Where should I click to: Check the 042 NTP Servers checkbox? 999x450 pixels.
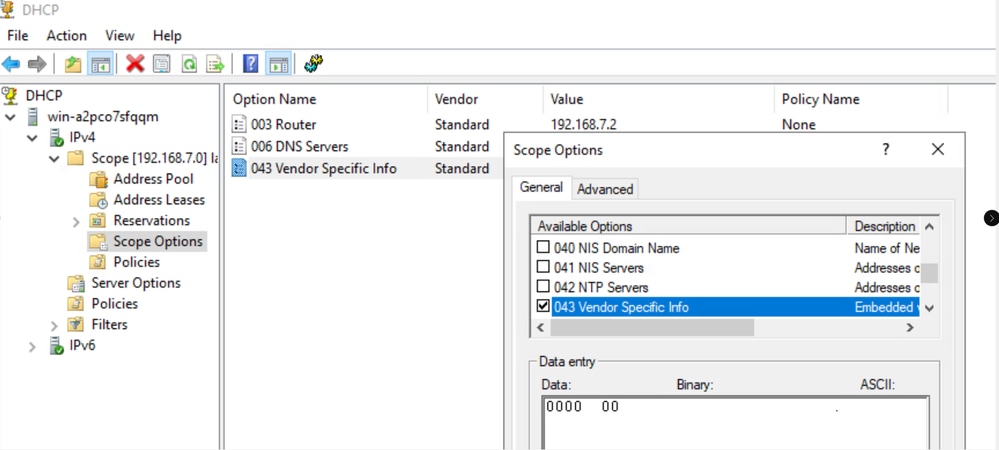pos(543,287)
